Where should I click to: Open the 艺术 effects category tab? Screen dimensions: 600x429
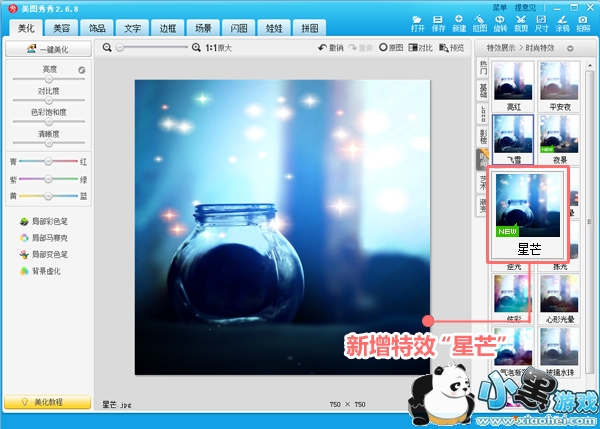(483, 182)
